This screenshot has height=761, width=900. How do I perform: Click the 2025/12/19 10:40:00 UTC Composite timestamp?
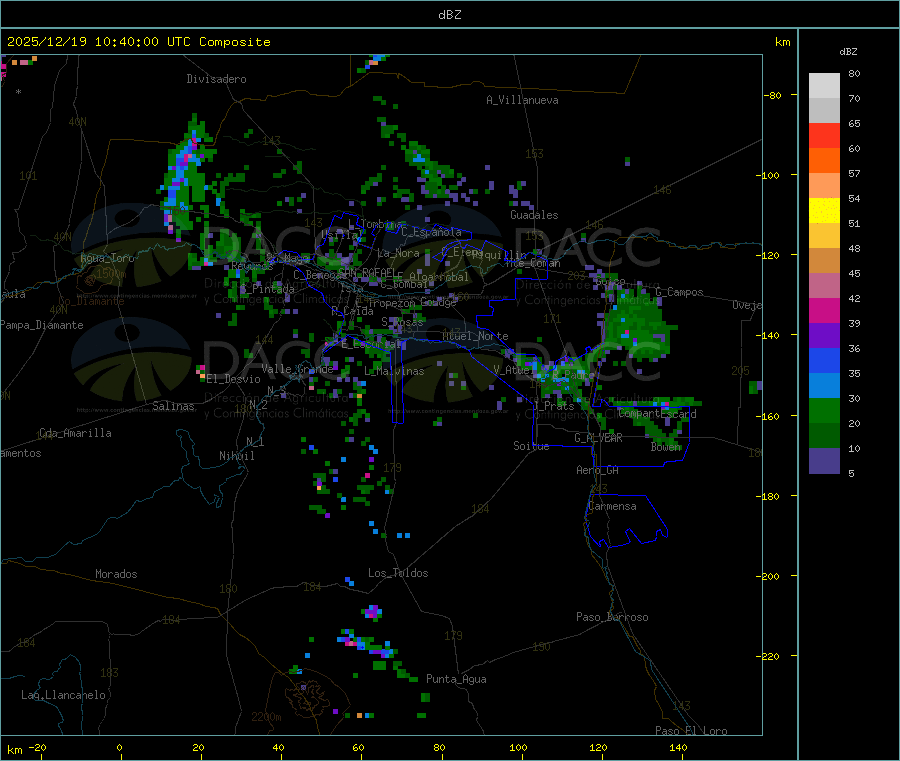pos(138,42)
